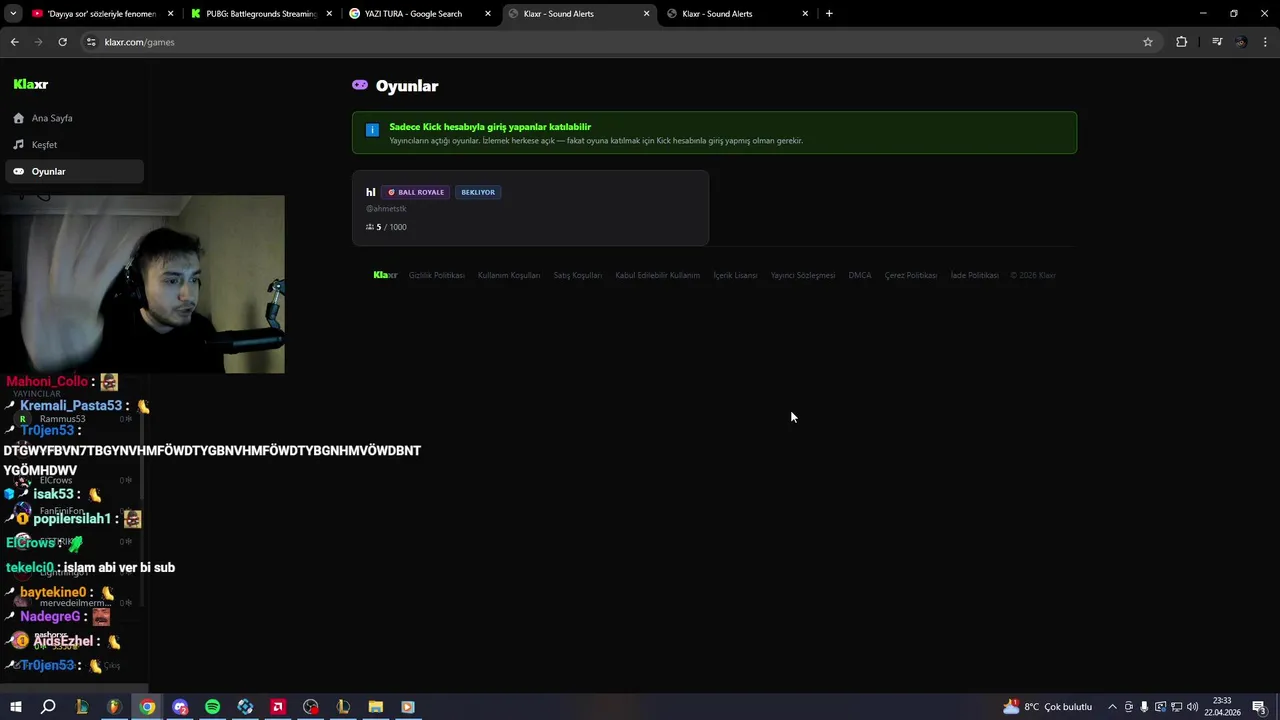This screenshot has height=720, width=1280.
Task: Open the 8°C Çok bulutlu weather widget
Action: [1046, 707]
